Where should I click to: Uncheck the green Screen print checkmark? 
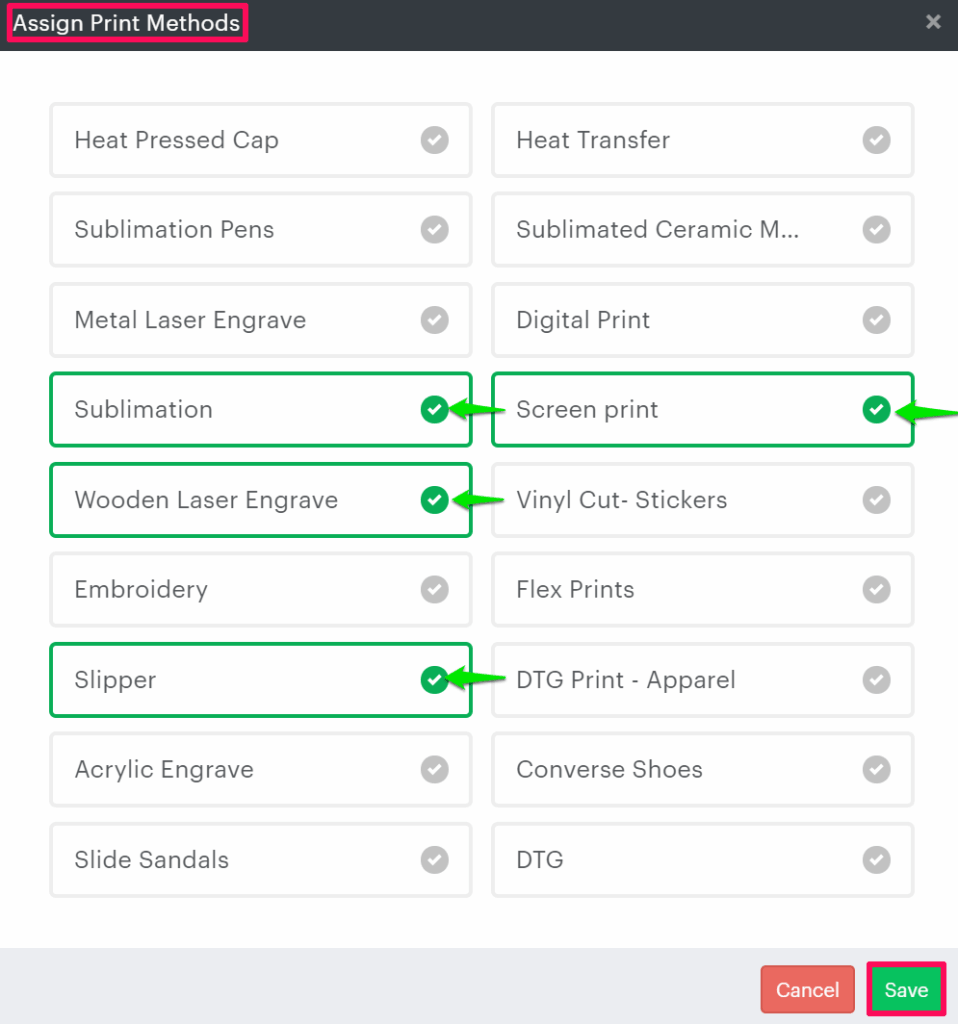(x=876, y=410)
